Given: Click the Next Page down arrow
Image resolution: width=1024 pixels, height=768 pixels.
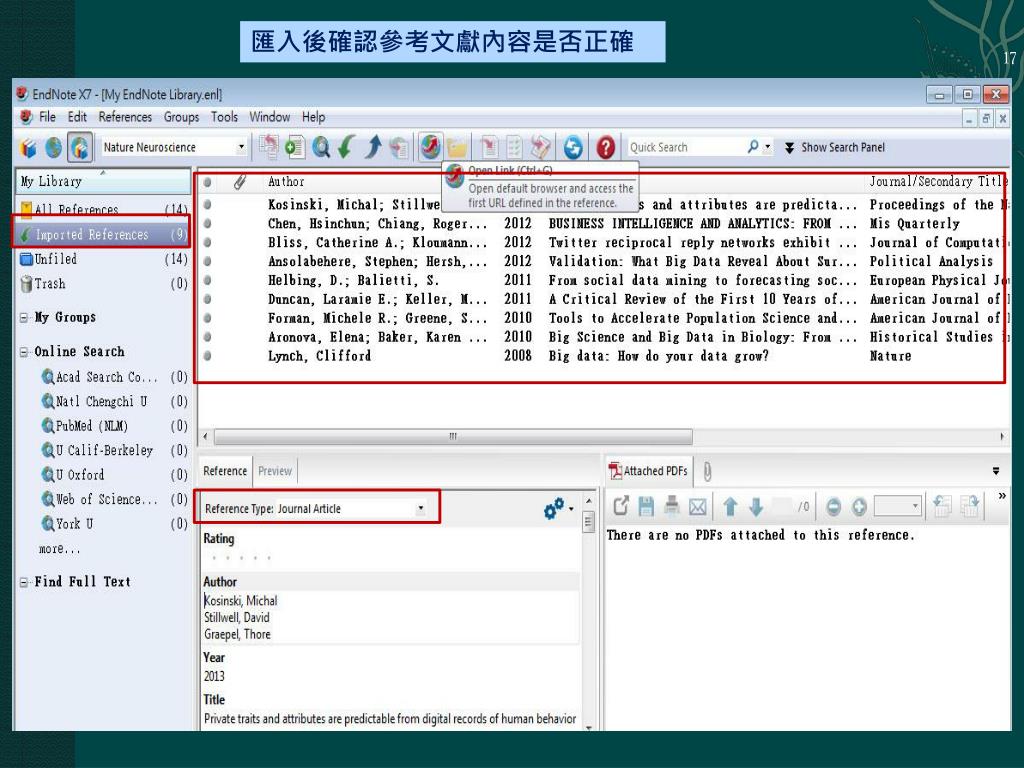Looking at the screenshot, I should [756, 506].
